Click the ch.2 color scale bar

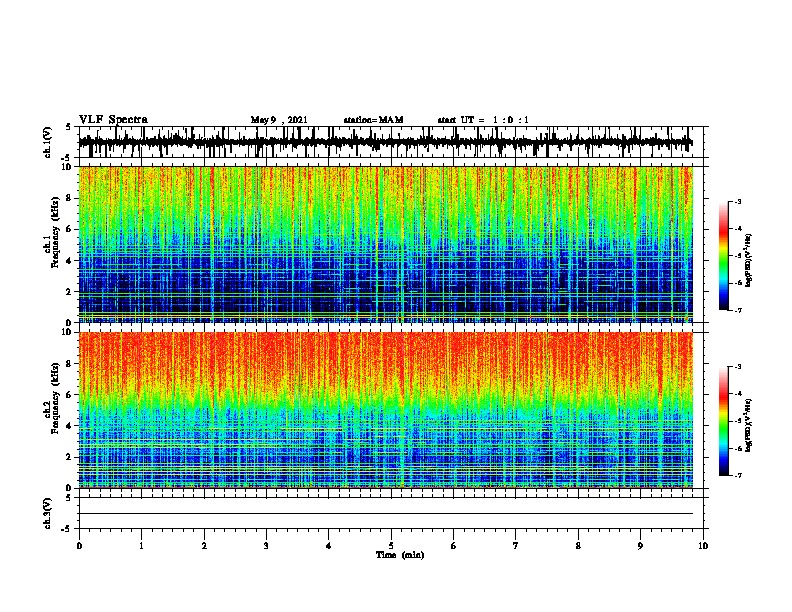click(723, 421)
